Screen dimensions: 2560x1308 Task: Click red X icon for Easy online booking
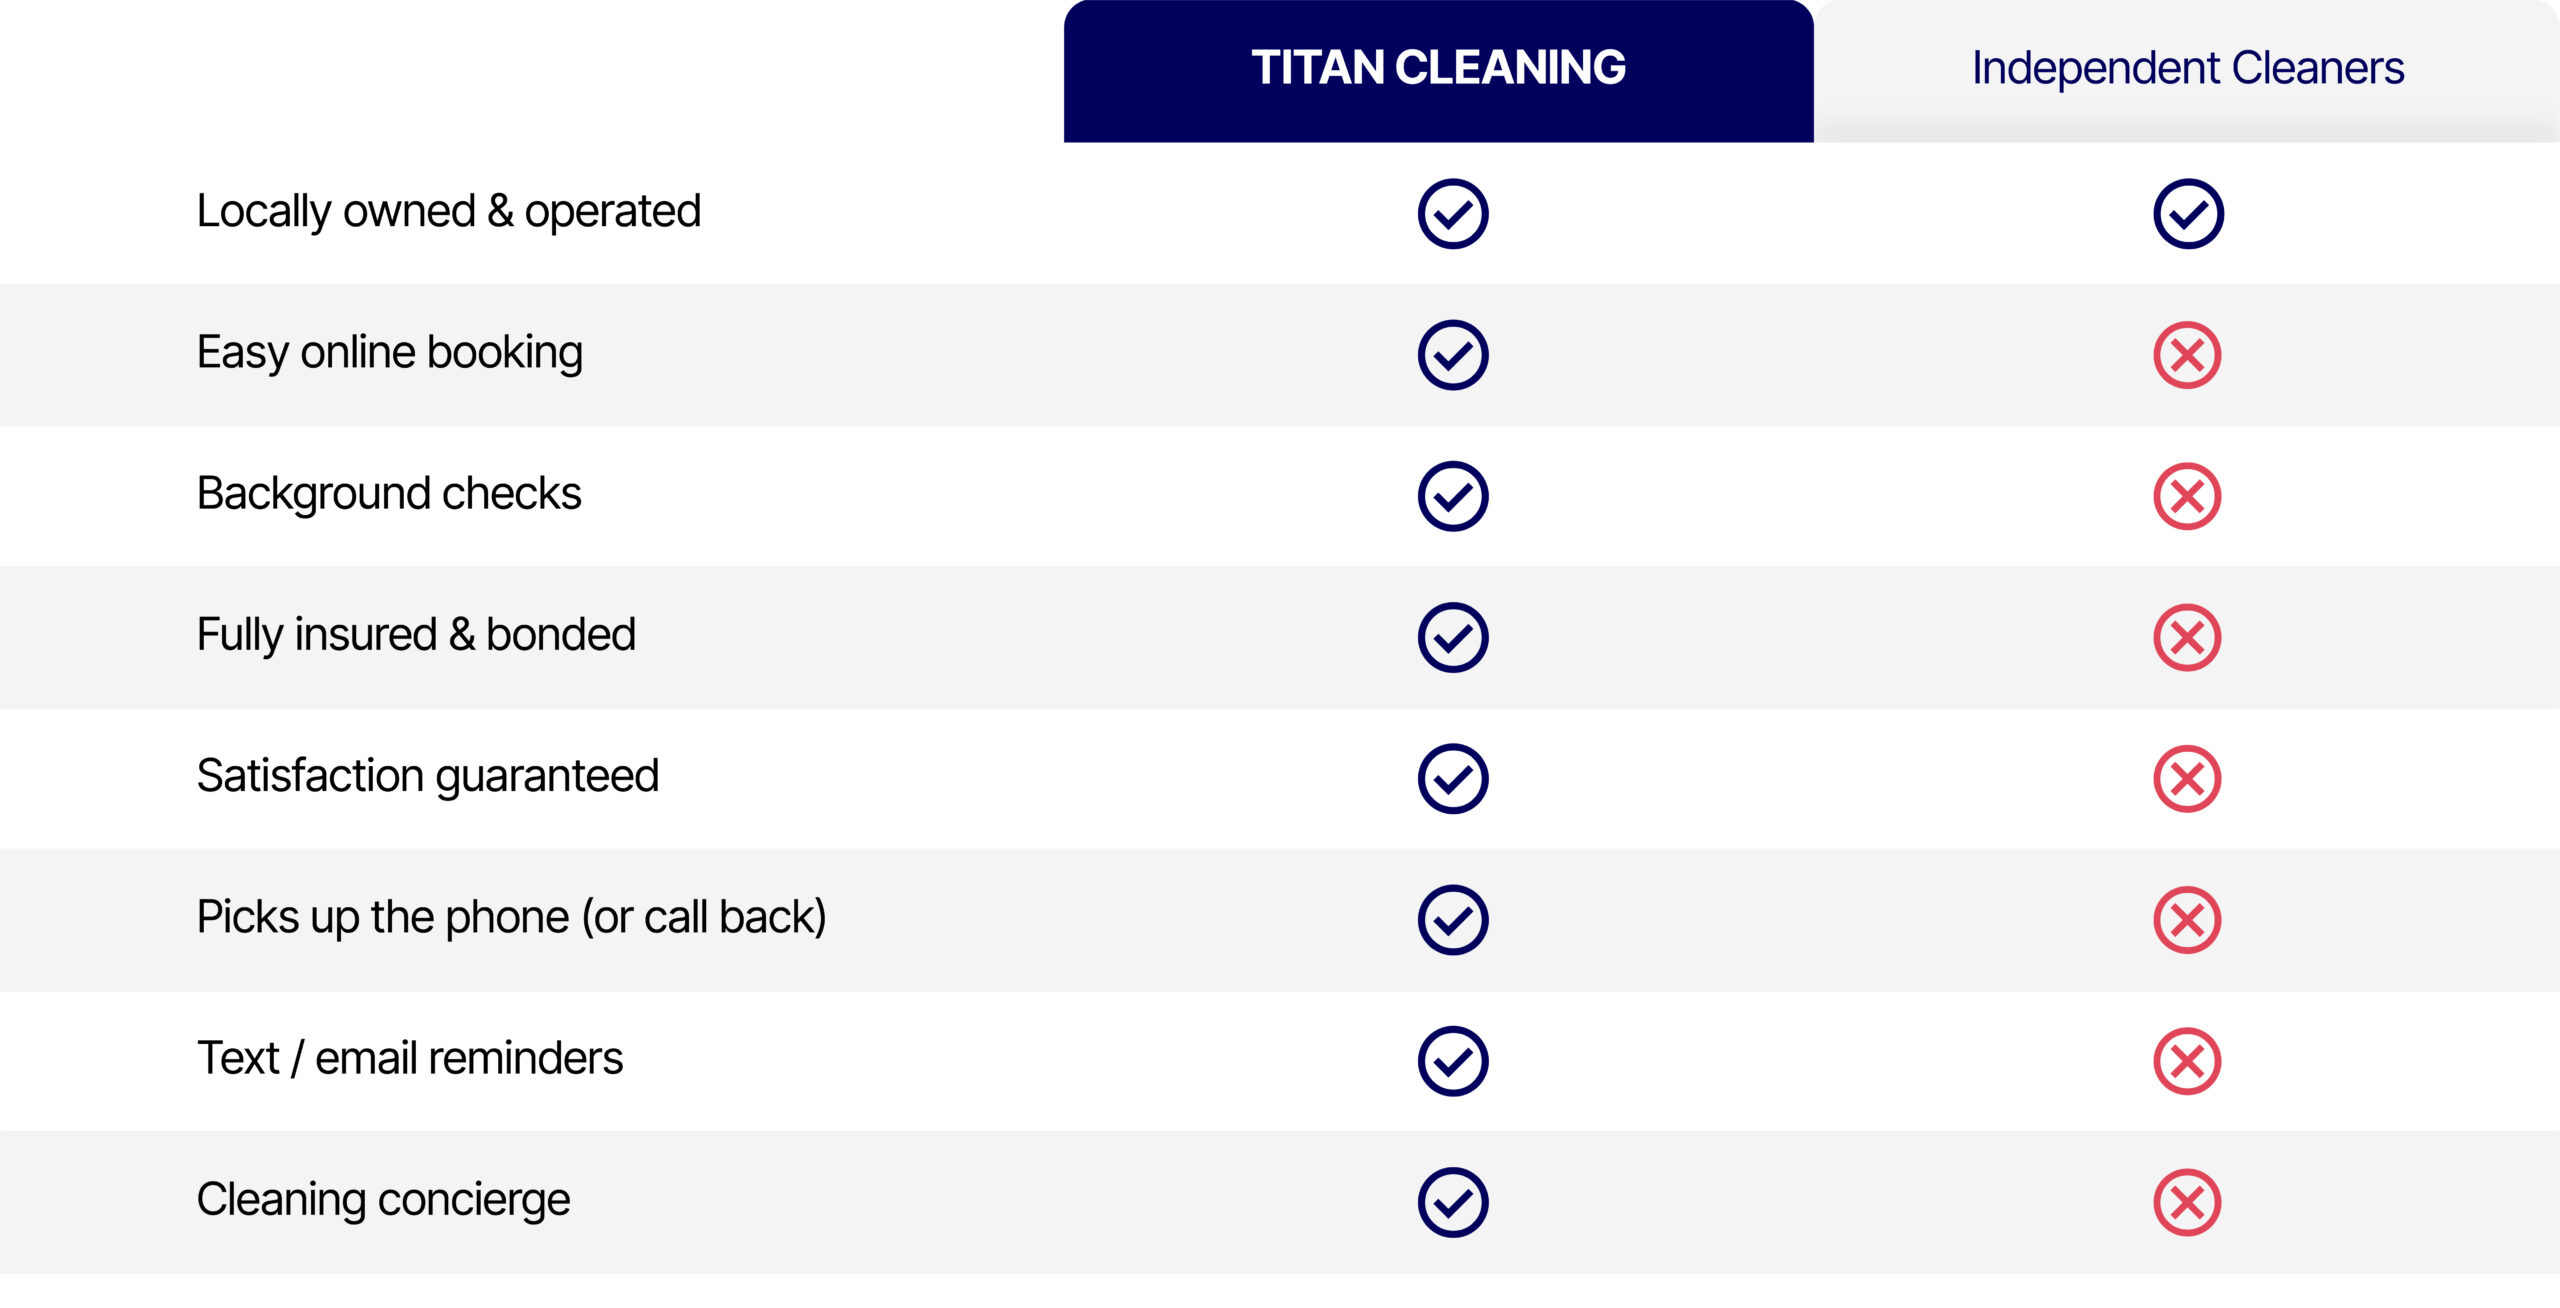(x=2187, y=355)
